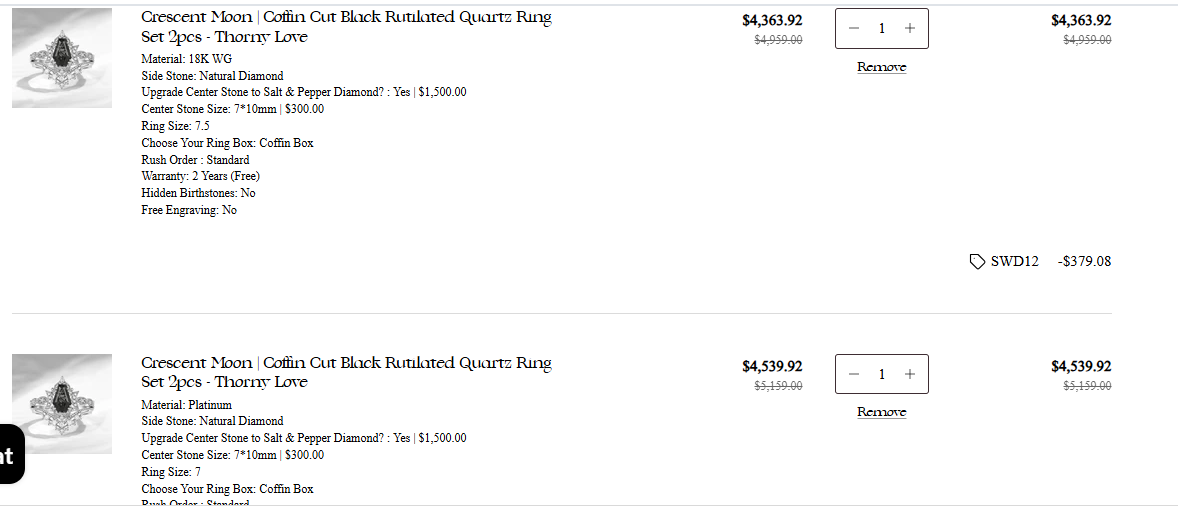Increase quantity of the Platinum ring
The height and width of the screenshot is (506, 1178).
(909, 374)
